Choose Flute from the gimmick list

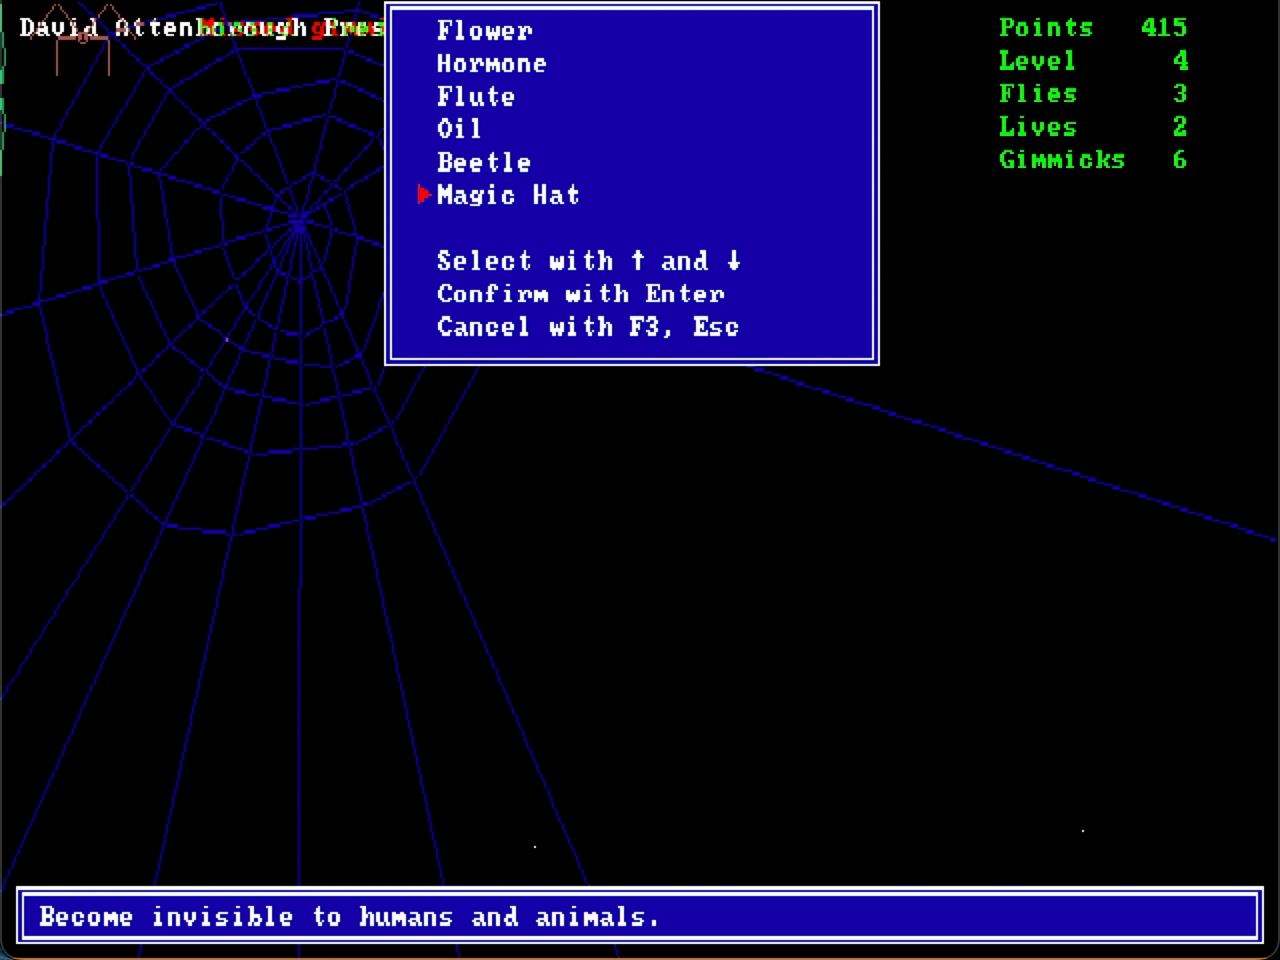click(476, 96)
